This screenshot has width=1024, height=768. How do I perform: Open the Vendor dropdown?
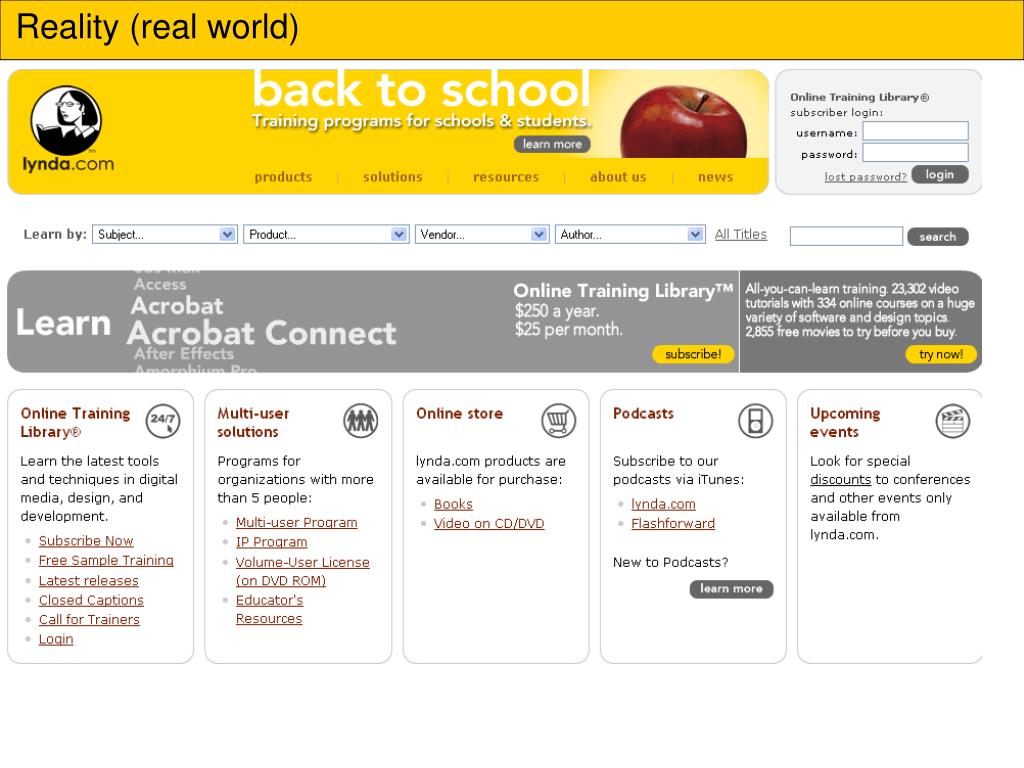click(482, 234)
